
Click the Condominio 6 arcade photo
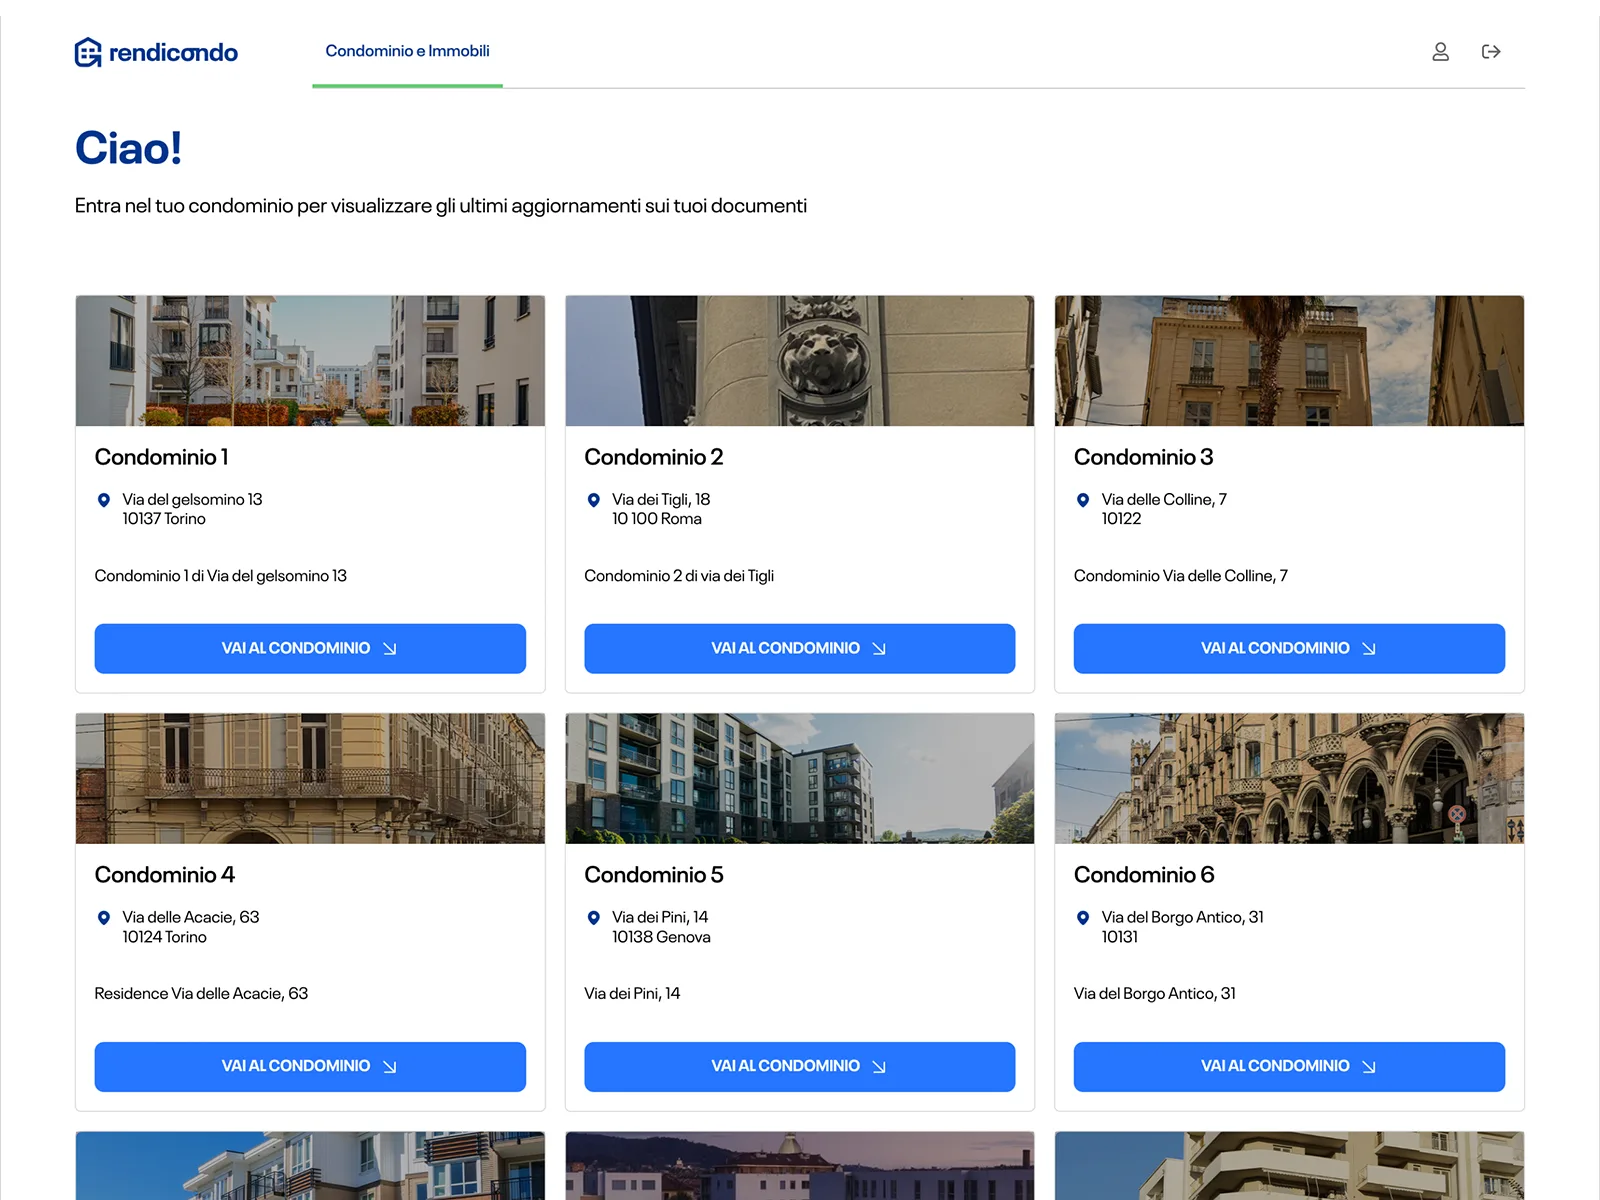pyautogui.click(x=1289, y=779)
